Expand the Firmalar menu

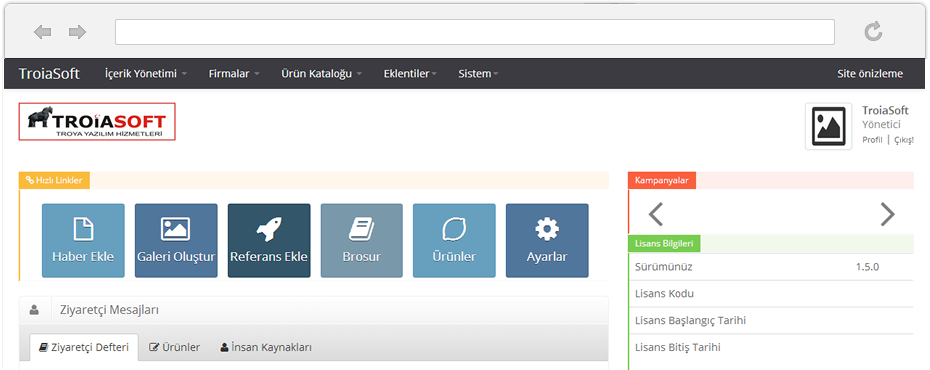coord(234,74)
